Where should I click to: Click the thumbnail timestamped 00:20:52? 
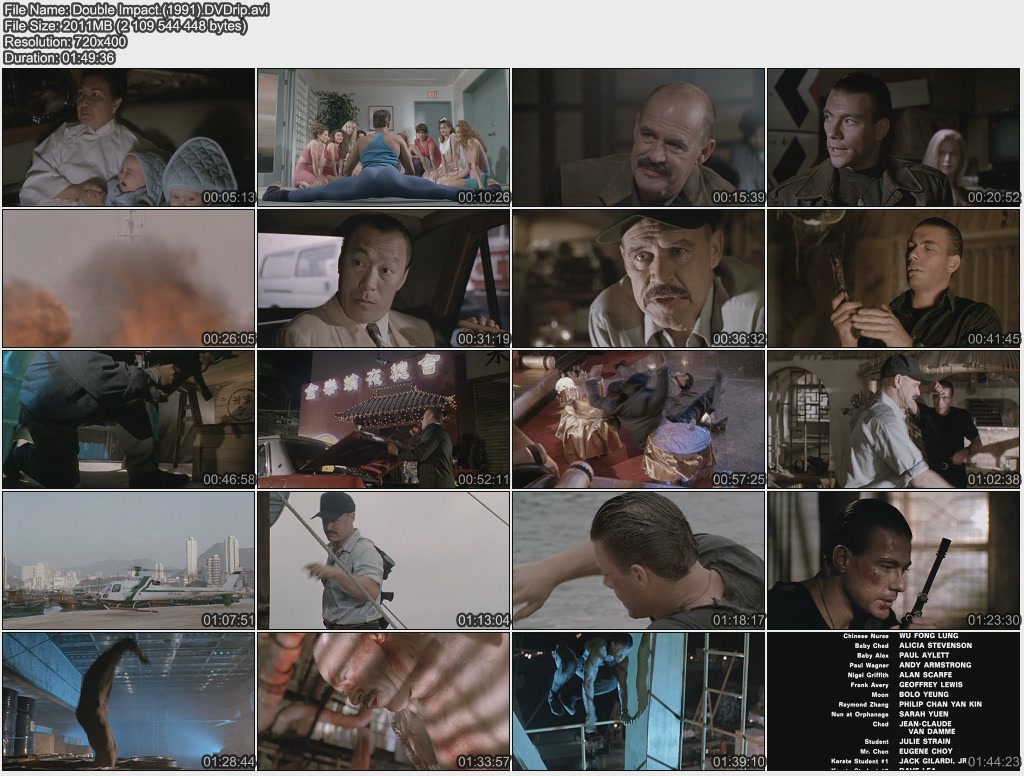(x=894, y=138)
